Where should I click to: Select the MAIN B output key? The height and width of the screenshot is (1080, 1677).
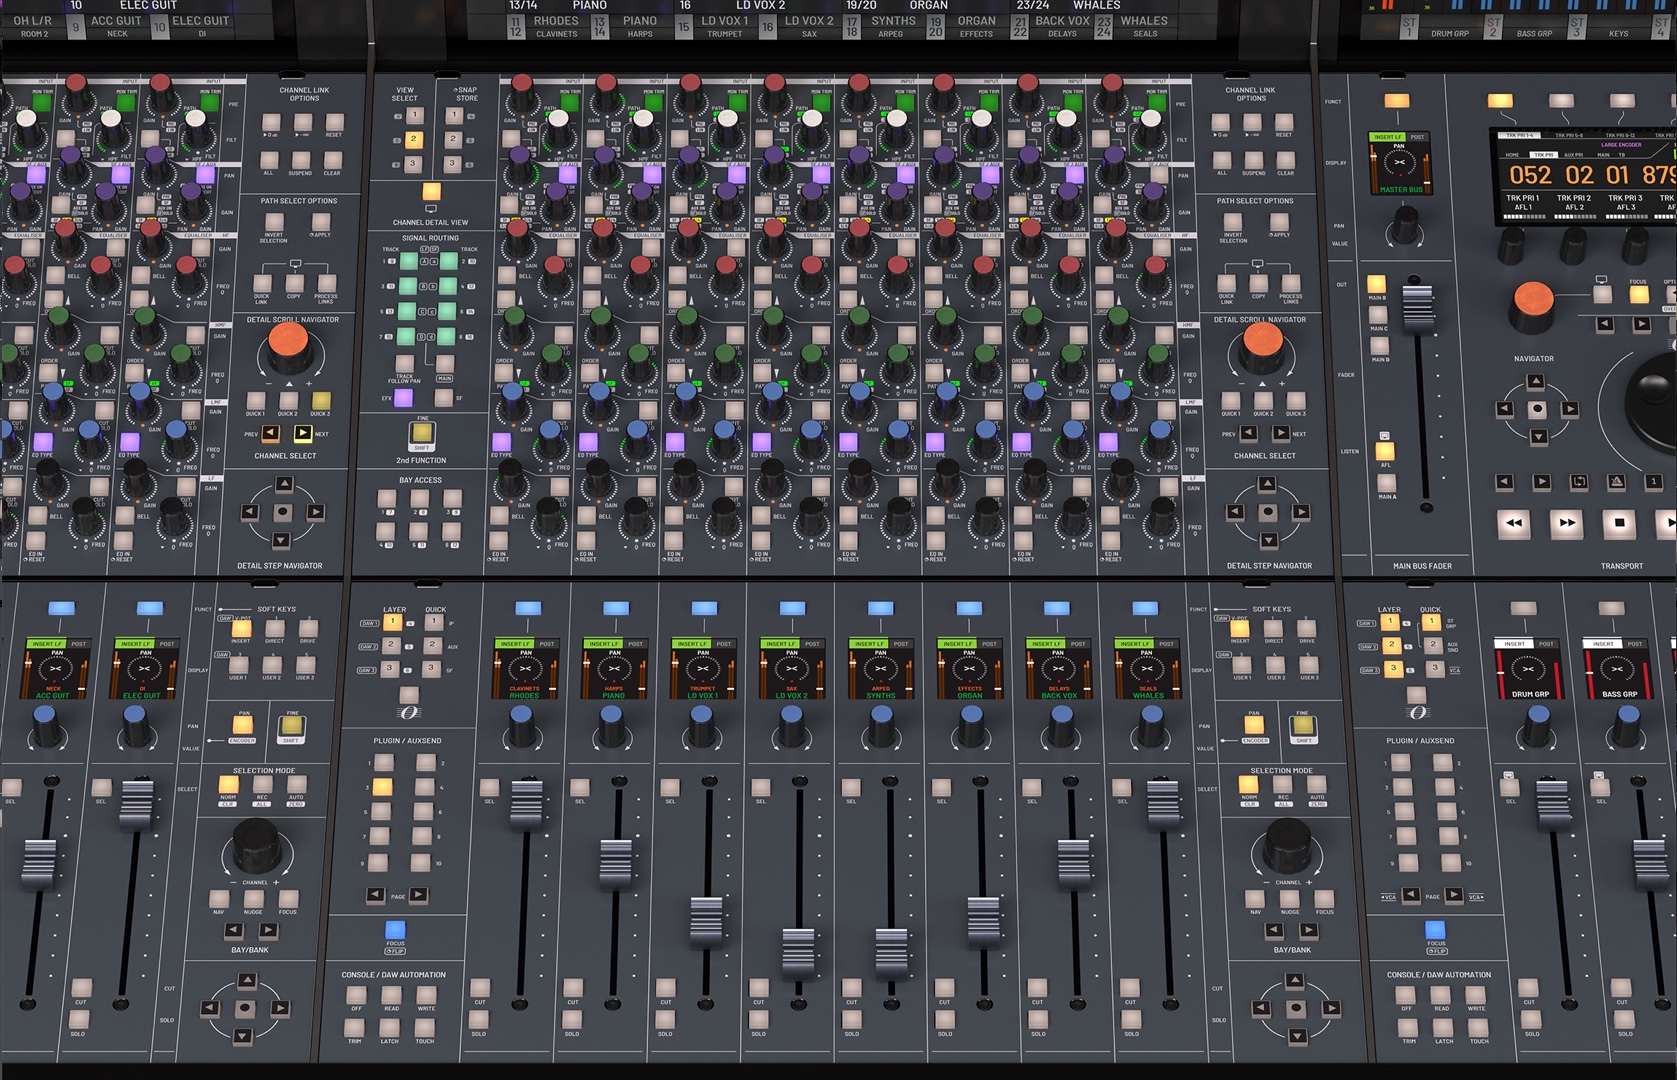1377,284
